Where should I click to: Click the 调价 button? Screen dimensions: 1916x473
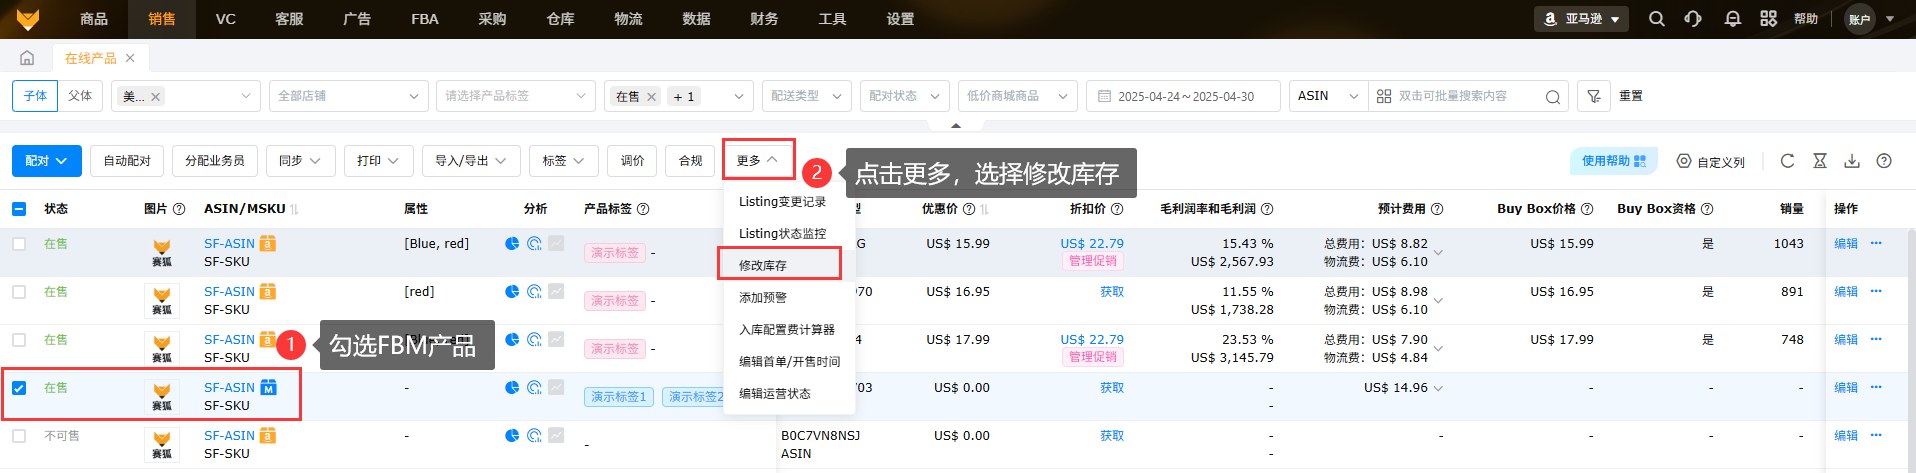tap(633, 161)
